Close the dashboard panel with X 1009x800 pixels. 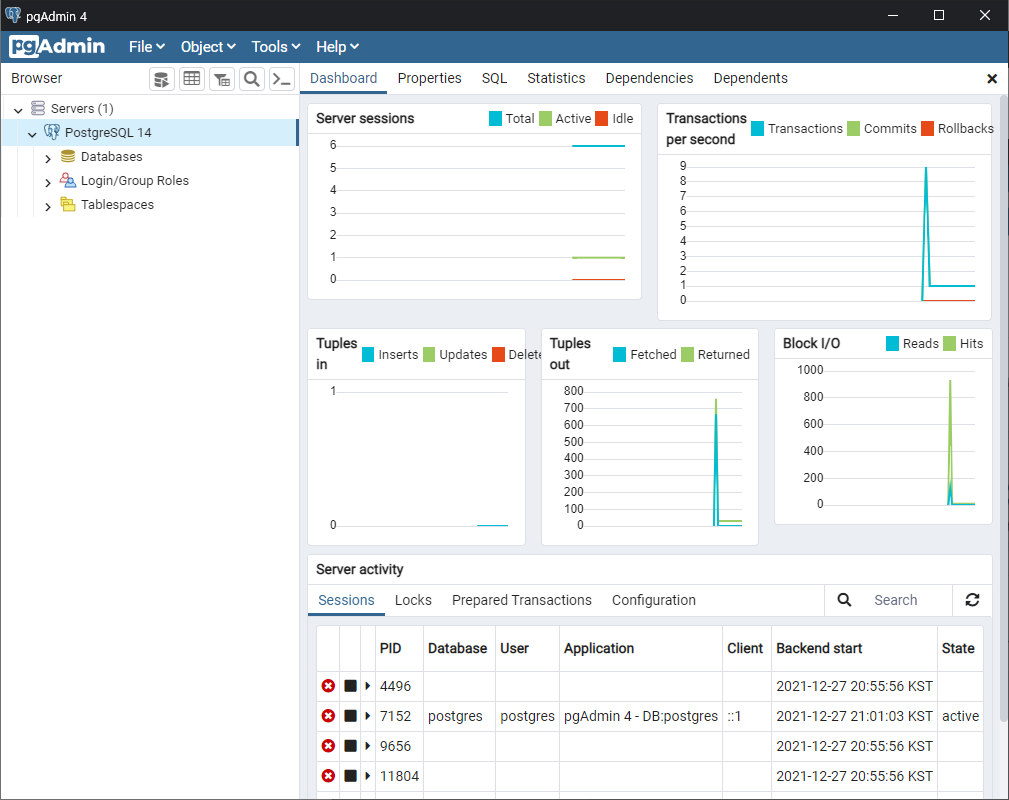tap(992, 79)
